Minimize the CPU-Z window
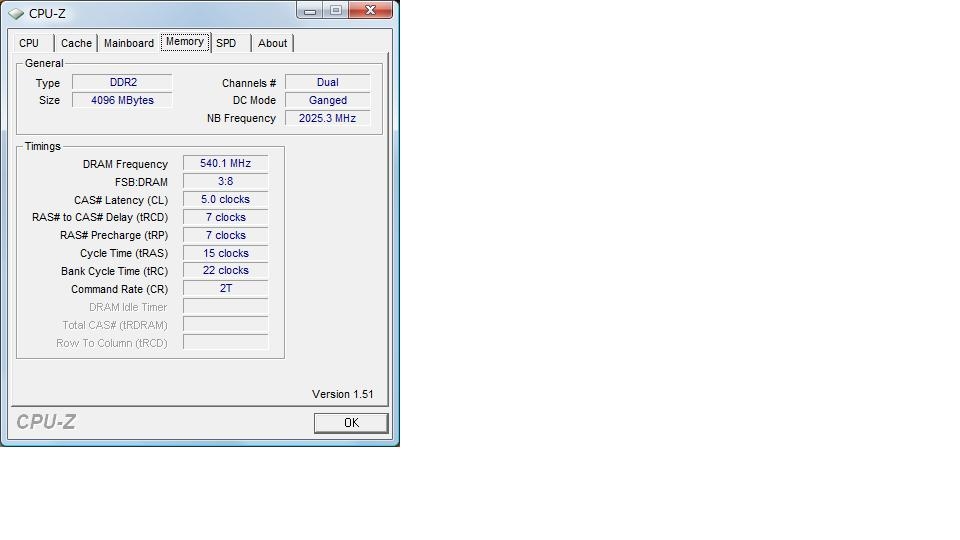Viewport: 960px width, 540px height. 310,10
